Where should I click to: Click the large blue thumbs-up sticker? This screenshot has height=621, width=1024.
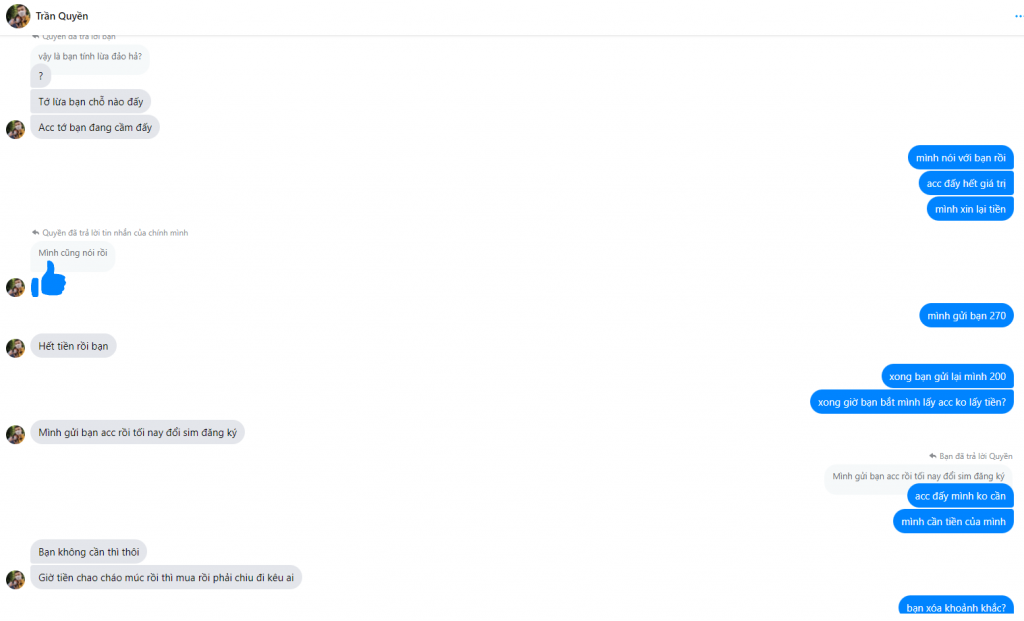click(x=49, y=280)
